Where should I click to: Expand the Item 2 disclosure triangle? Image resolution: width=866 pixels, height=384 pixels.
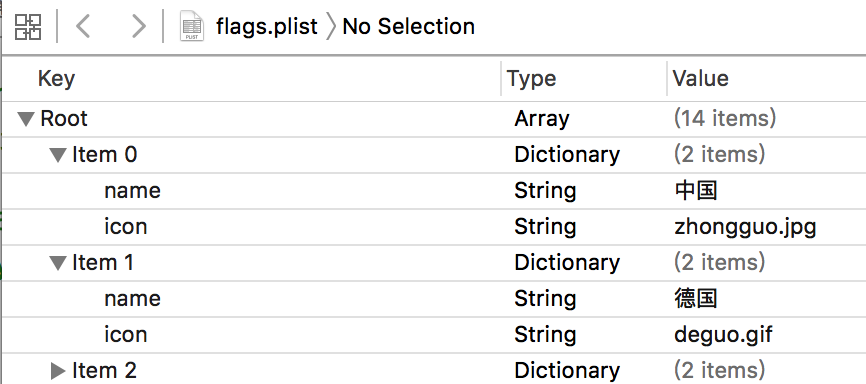tap(58, 371)
